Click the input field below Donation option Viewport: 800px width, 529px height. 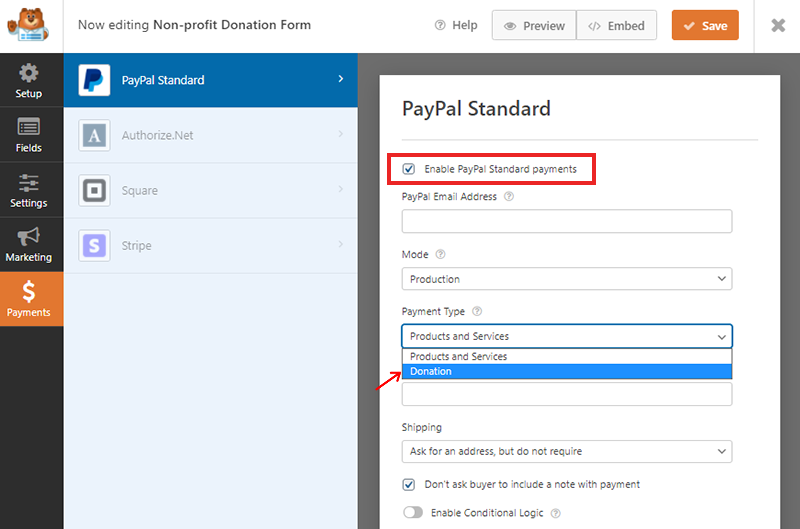[567, 394]
